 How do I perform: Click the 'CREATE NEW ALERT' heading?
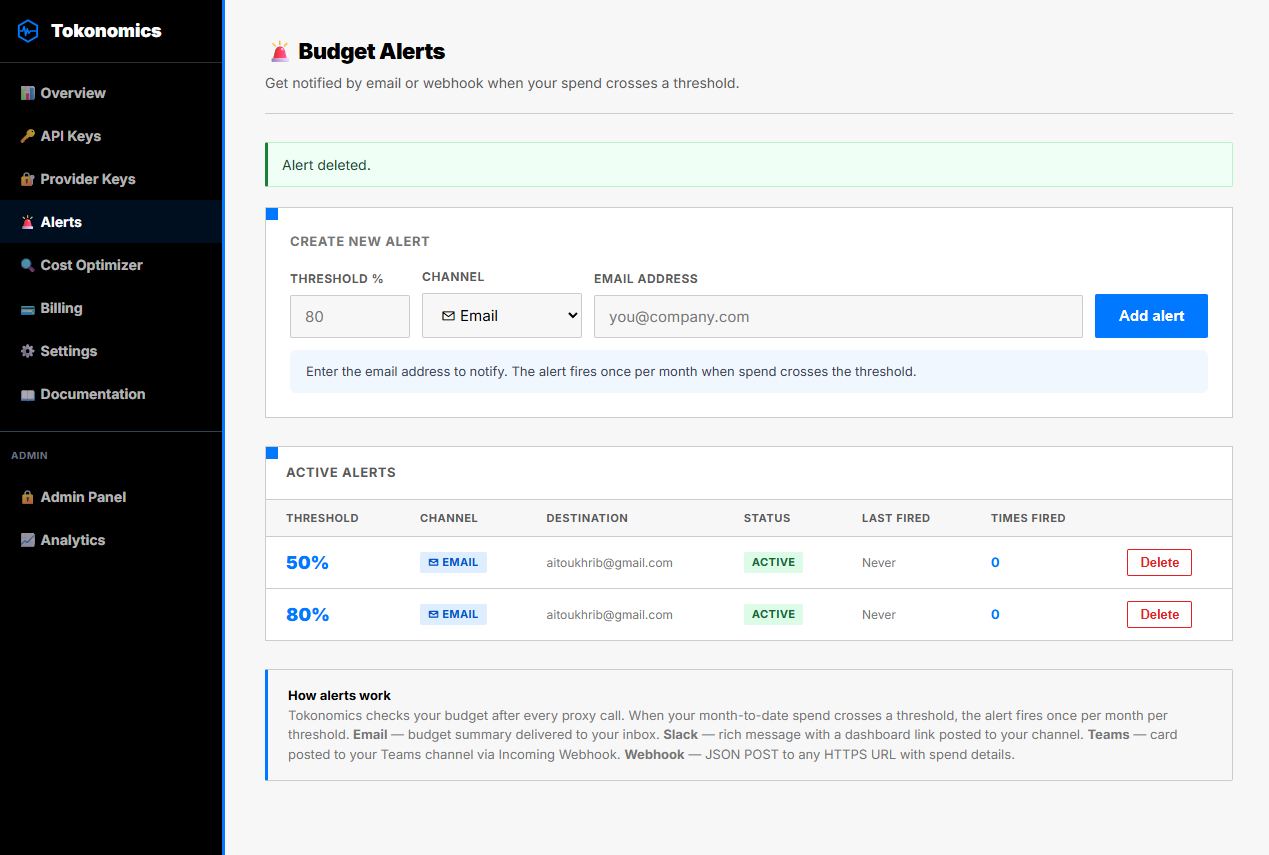click(x=360, y=241)
